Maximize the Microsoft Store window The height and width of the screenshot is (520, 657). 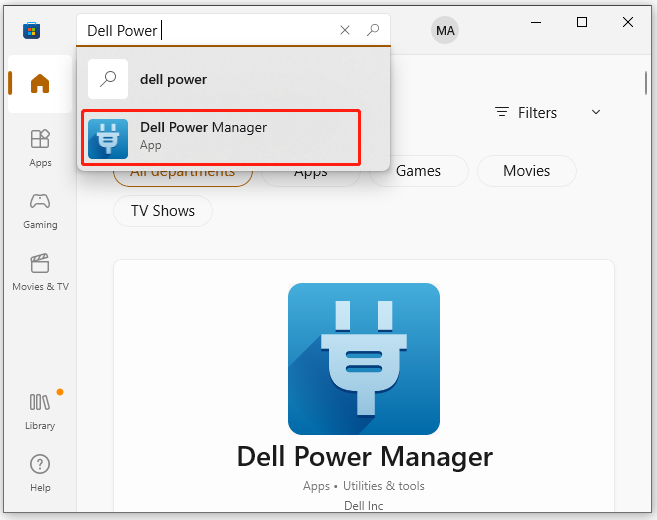coord(582,22)
